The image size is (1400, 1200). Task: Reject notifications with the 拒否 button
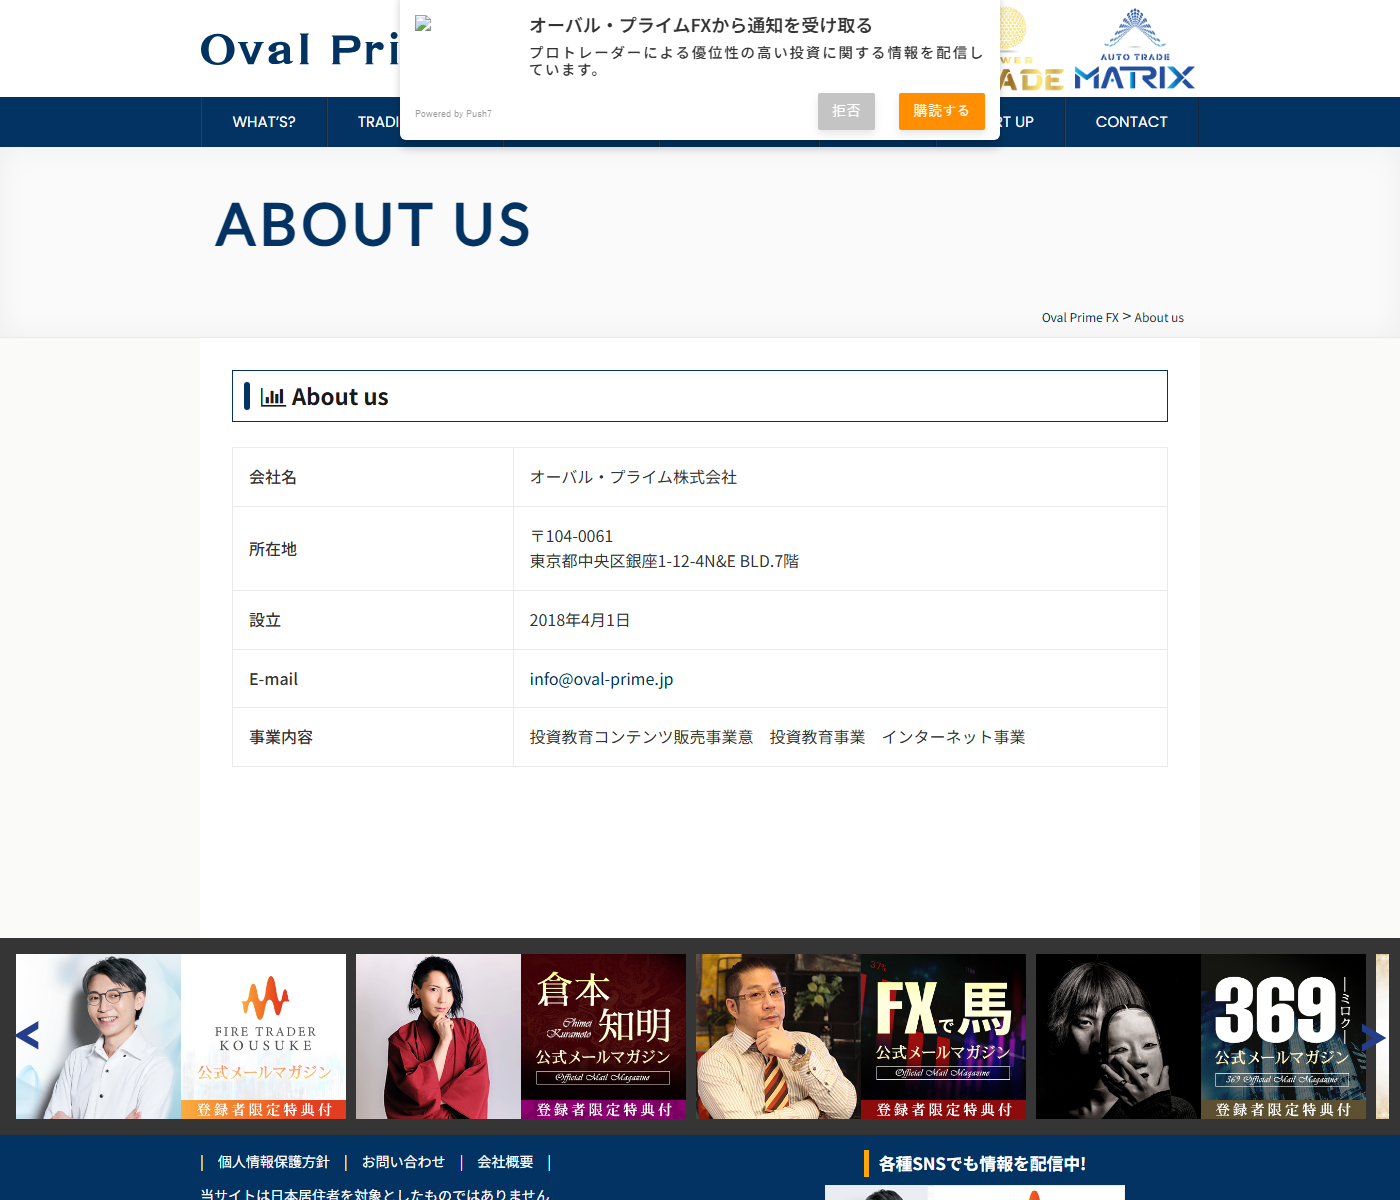[x=846, y=111]
